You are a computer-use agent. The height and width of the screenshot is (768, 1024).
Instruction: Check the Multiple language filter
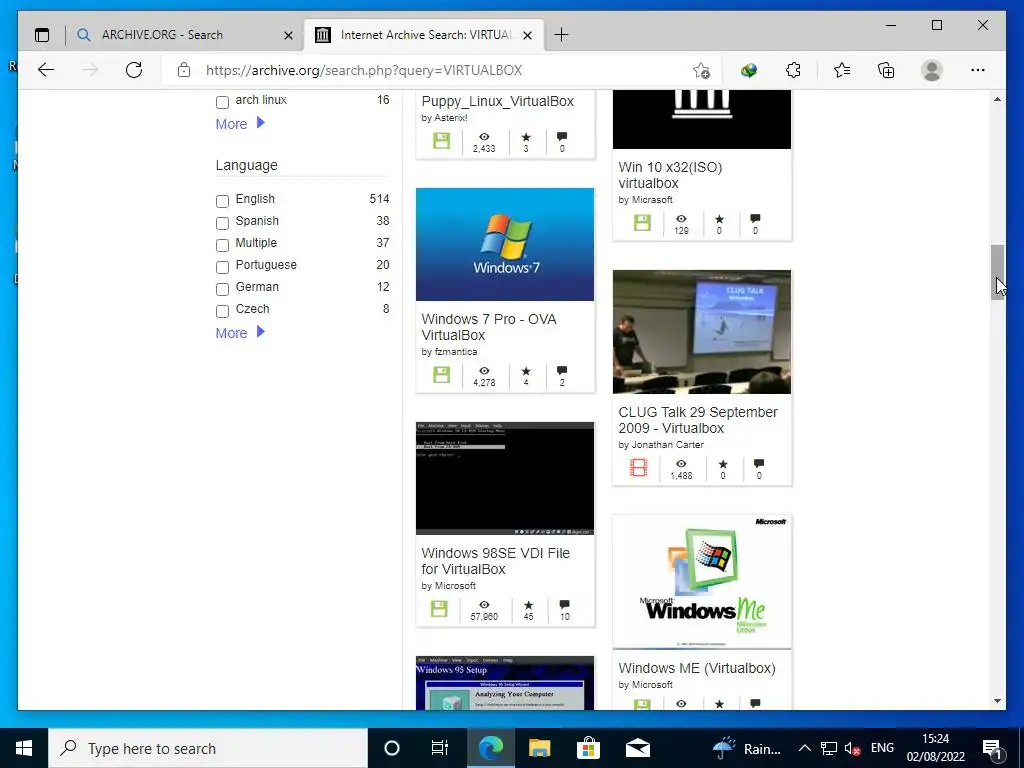click(222, 245)
